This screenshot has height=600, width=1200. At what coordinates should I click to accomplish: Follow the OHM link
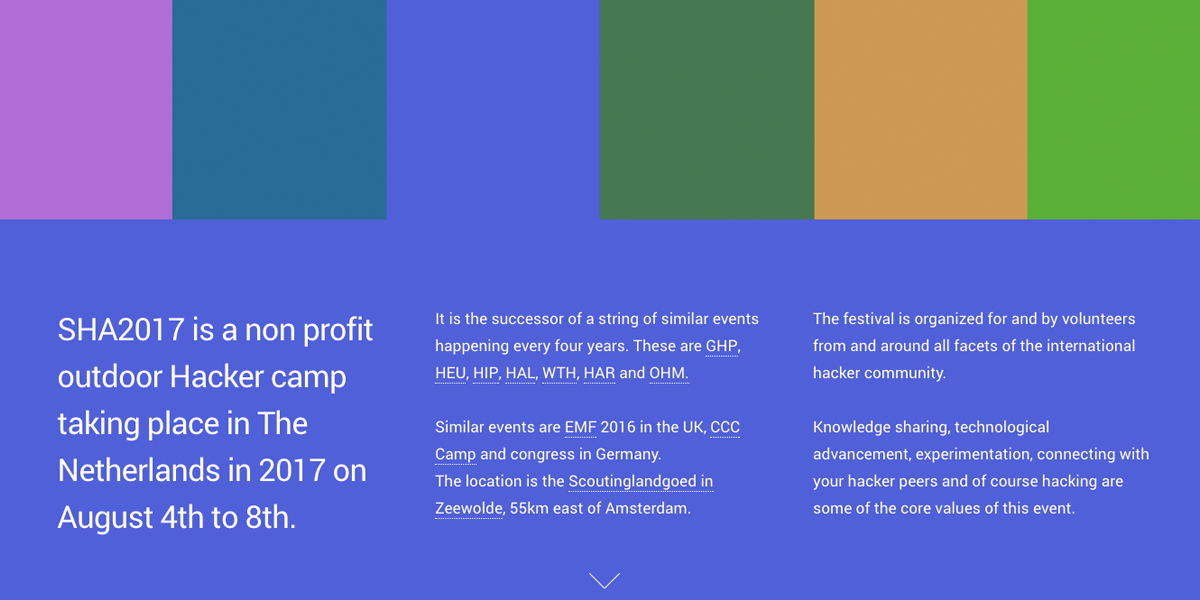(x=668, y=373)
